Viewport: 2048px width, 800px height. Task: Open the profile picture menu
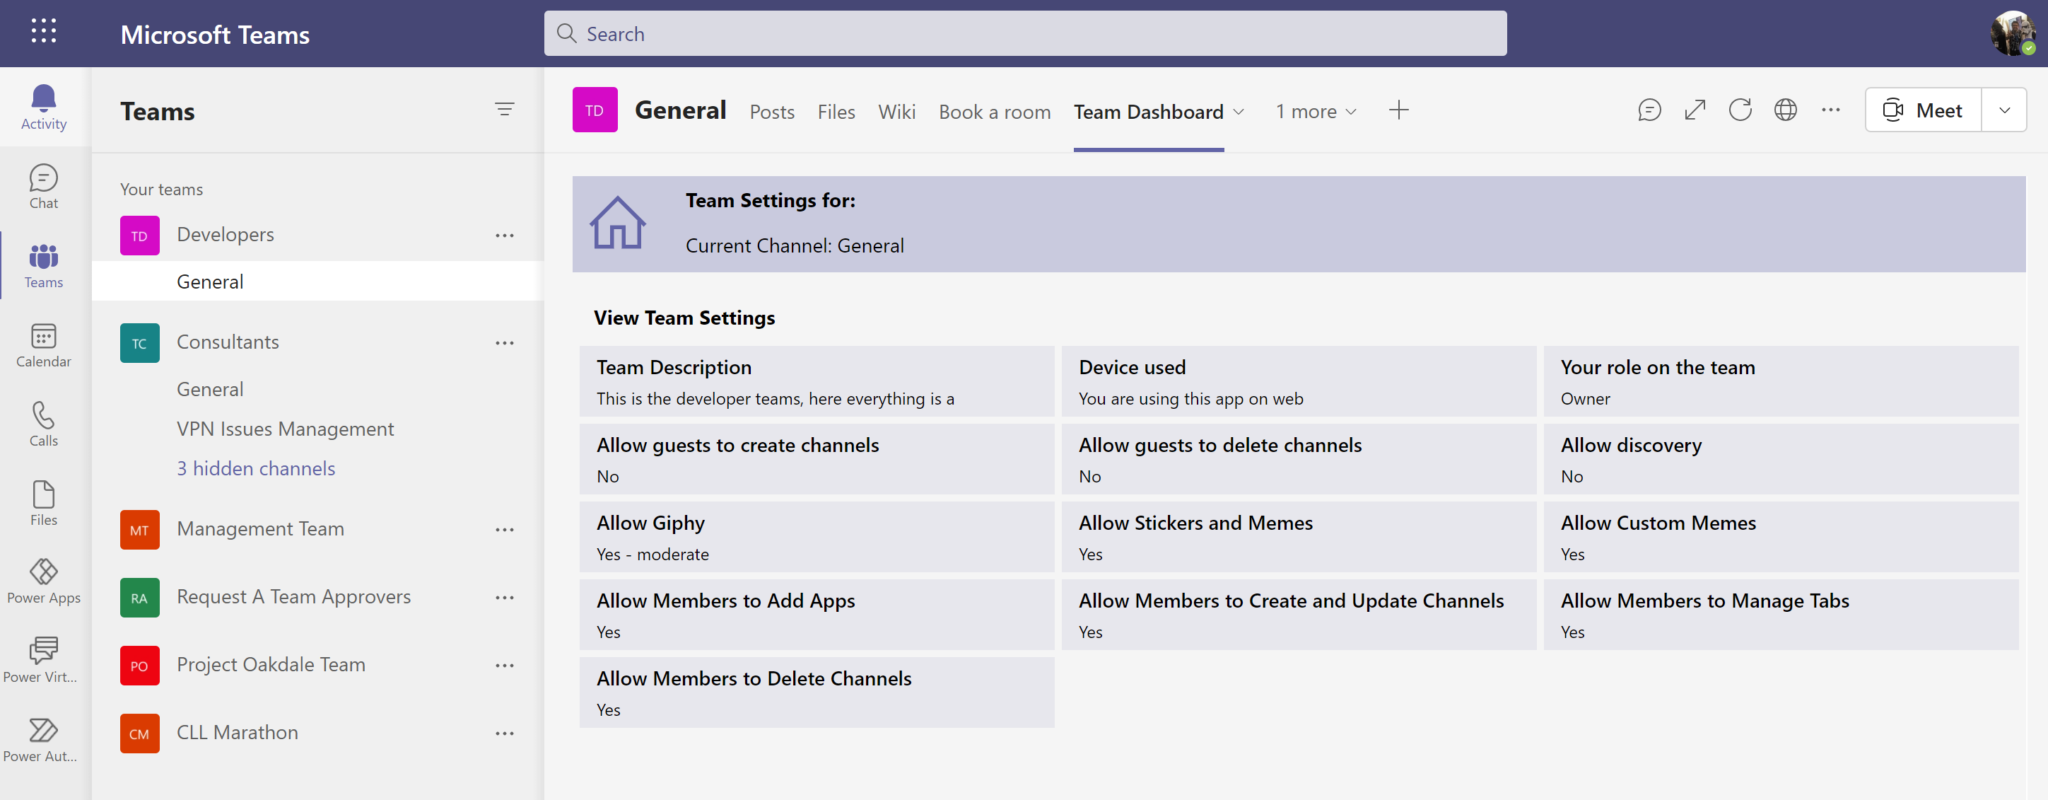point(2013,33)
